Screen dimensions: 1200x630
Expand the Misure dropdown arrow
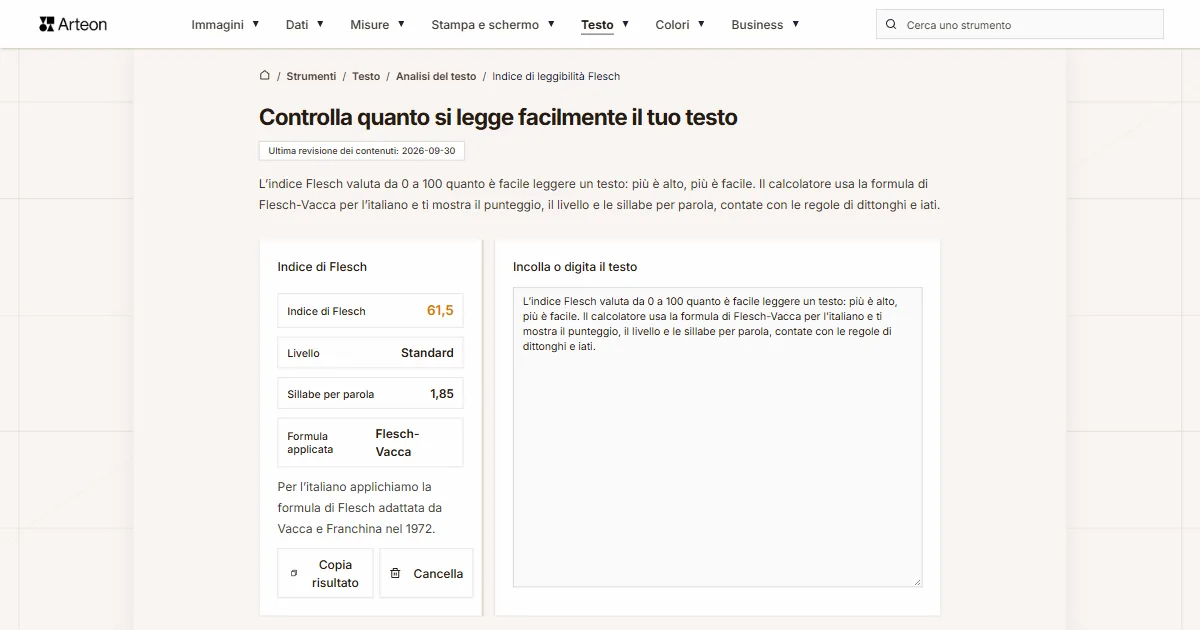pos(401,24)
